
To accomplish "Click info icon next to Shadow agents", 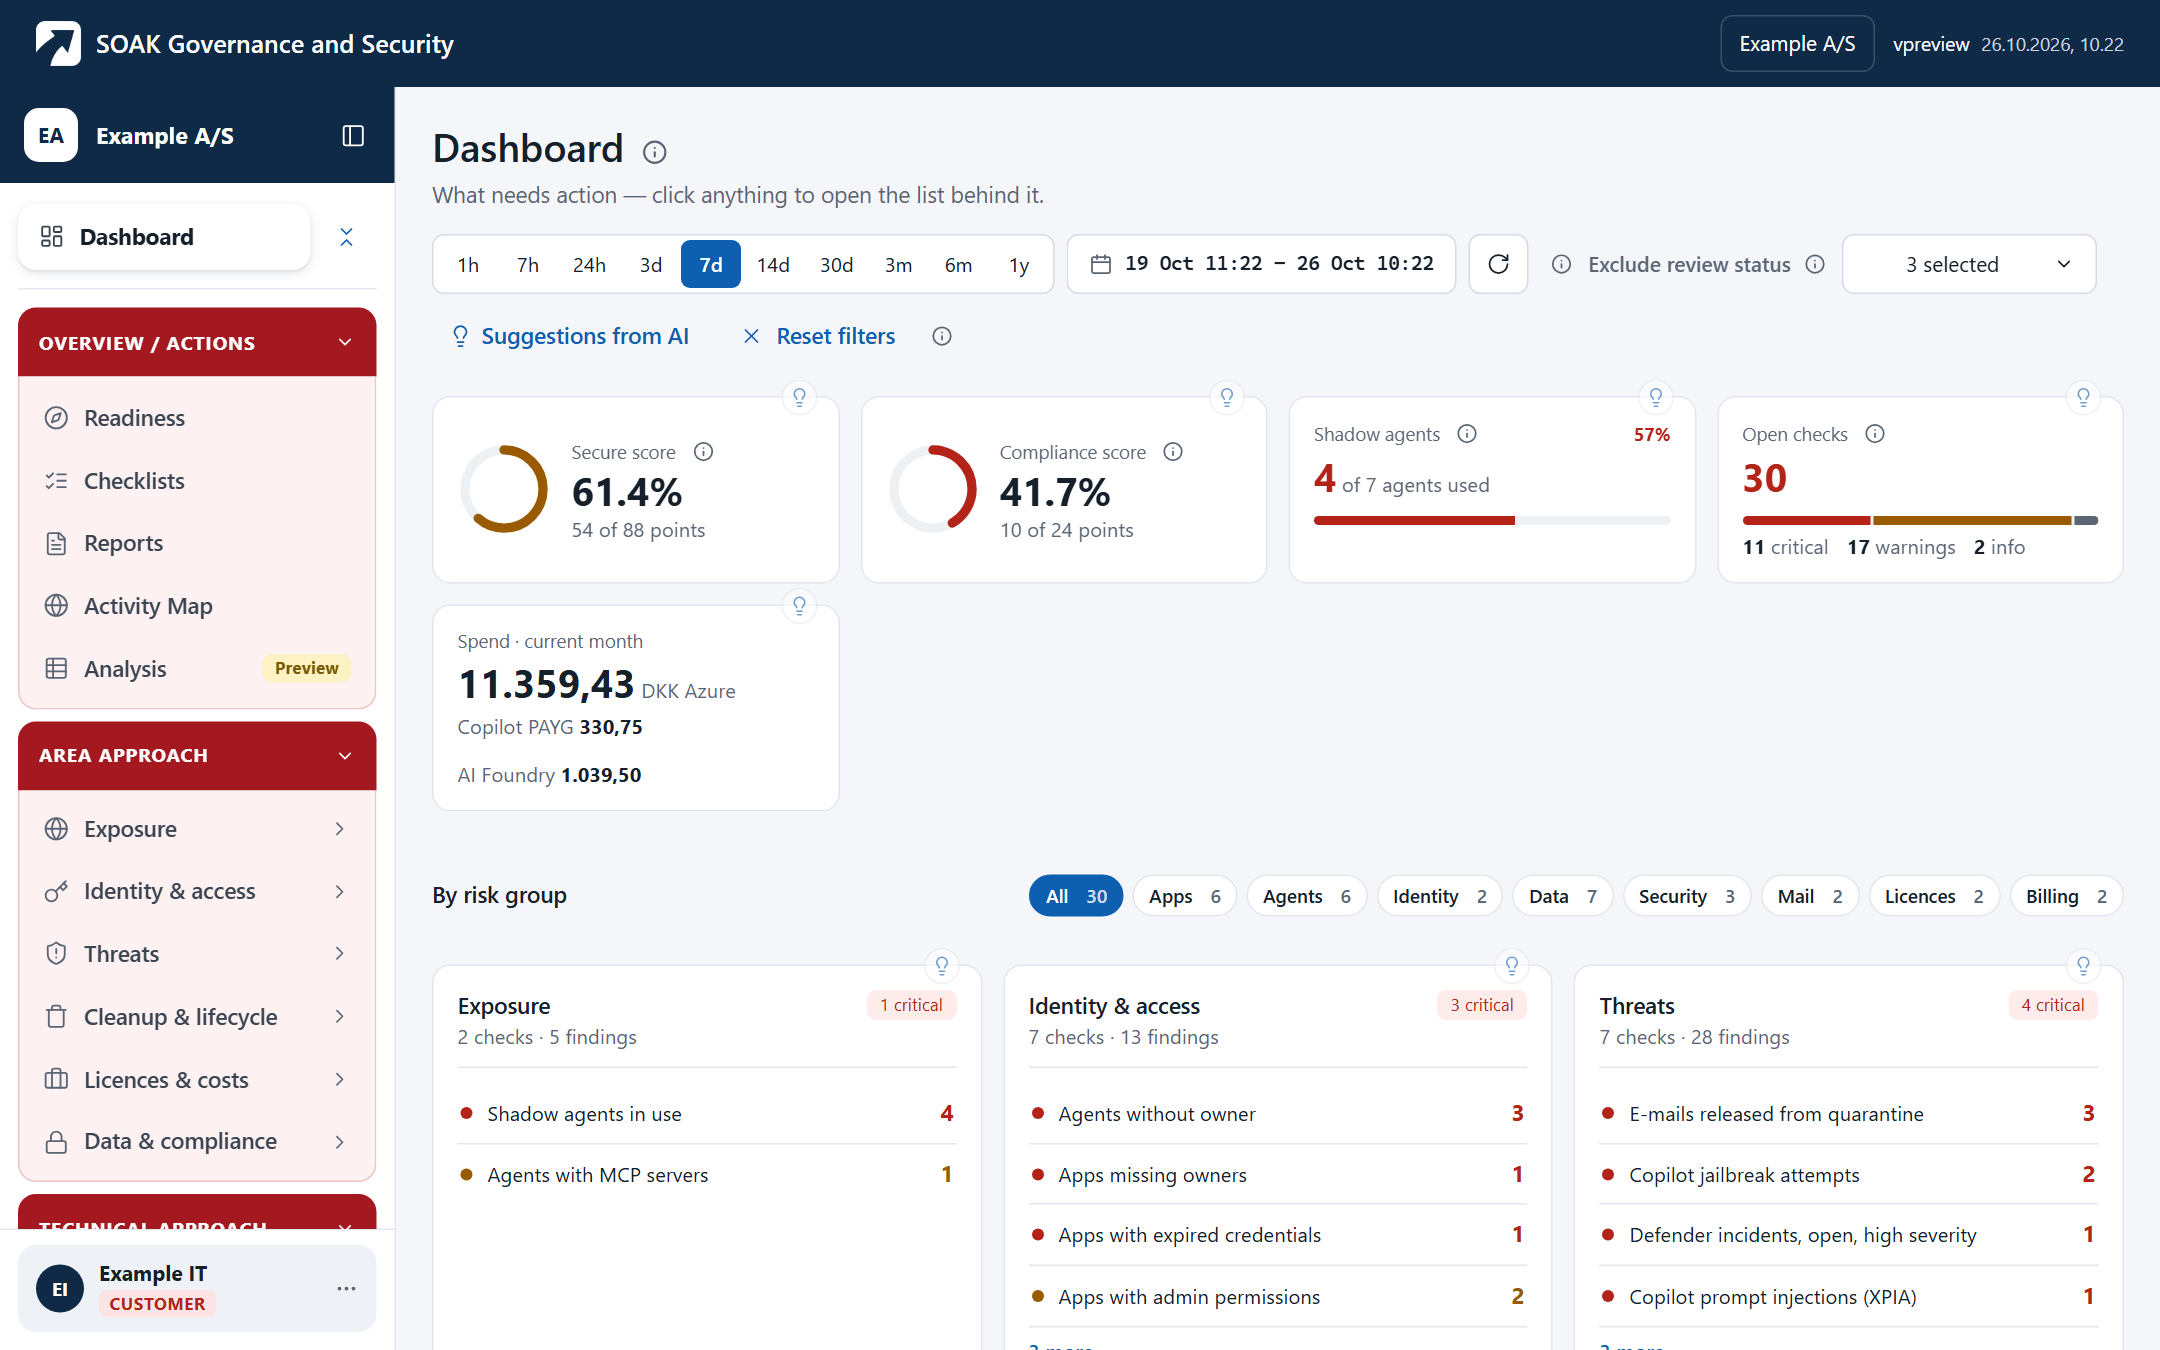I will (x=1467, y=434).
